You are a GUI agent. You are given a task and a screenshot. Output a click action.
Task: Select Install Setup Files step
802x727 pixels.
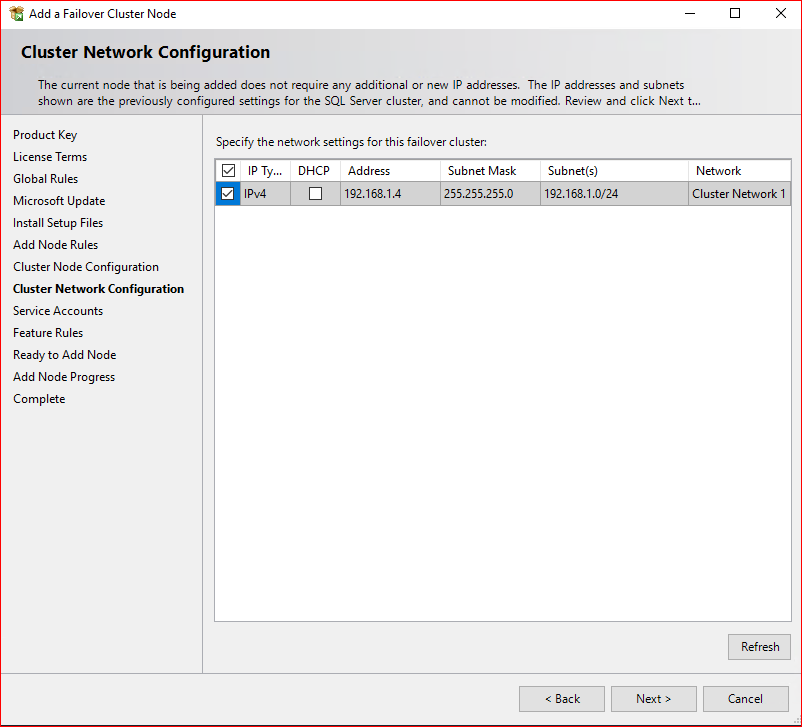58,223
